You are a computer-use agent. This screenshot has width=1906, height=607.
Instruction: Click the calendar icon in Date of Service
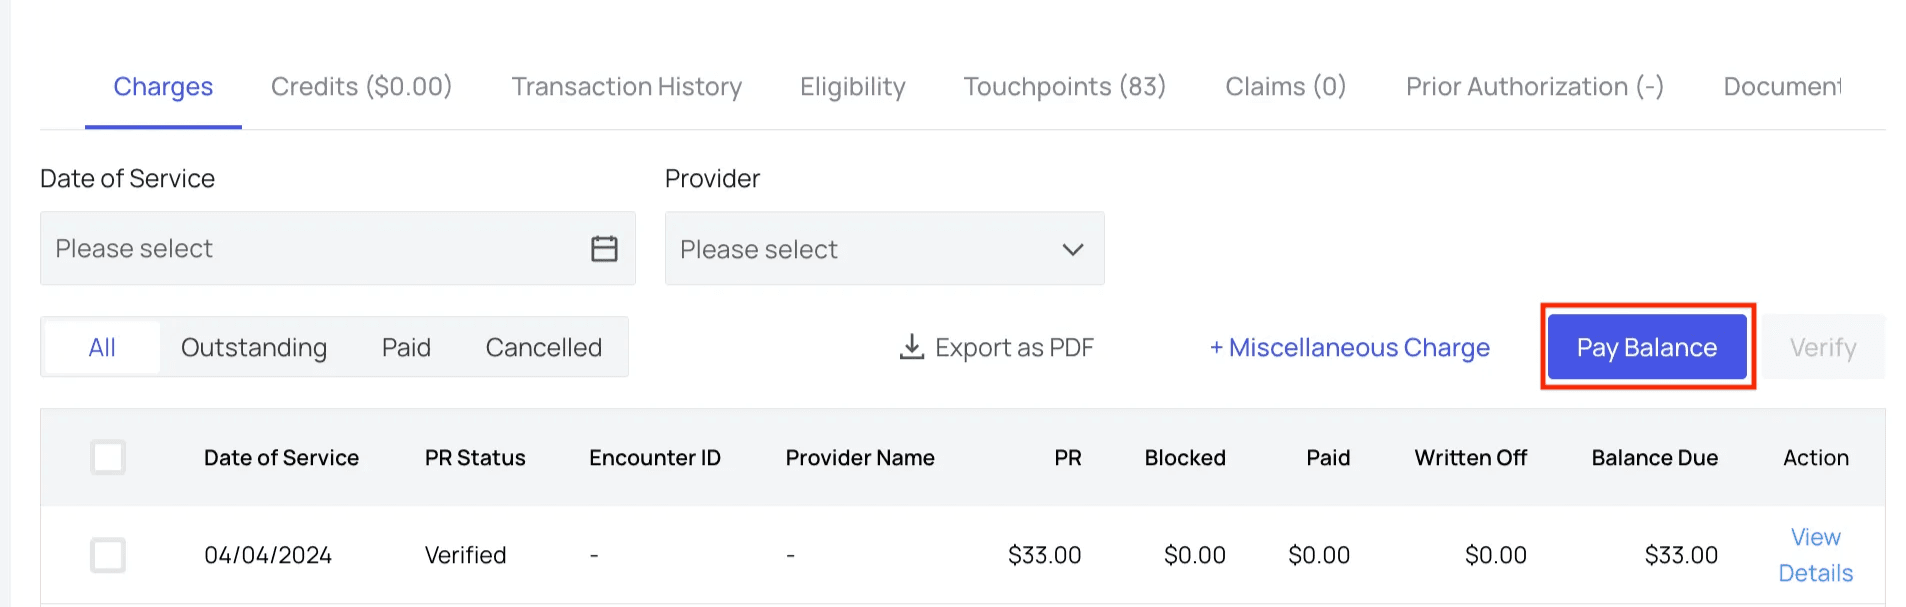click(604, 249)
